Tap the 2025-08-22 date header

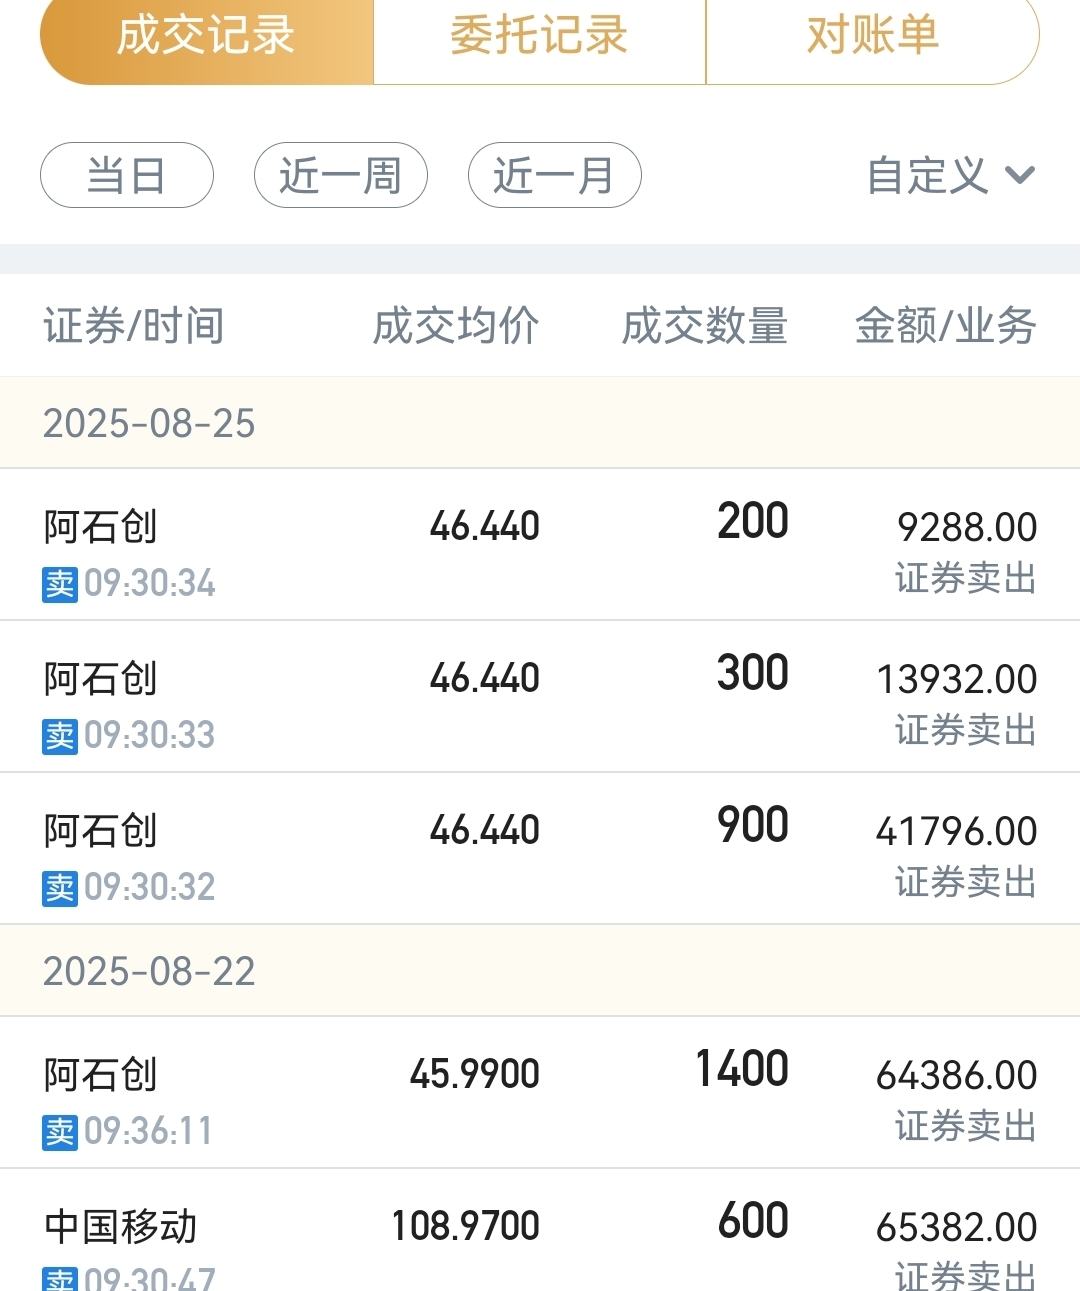pos(540,971)
